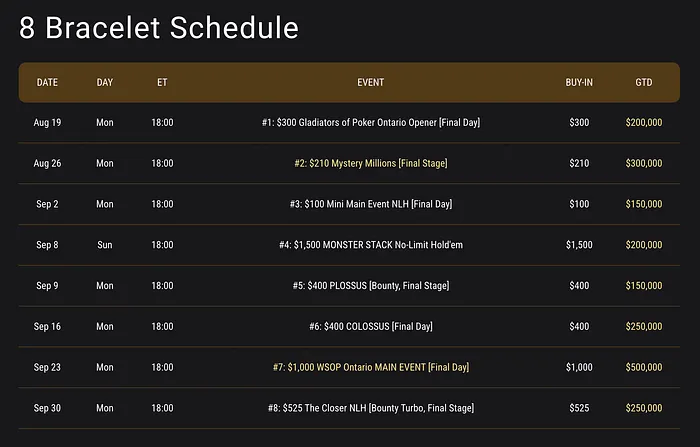Click the EVENT column header
Screen dimensions: 700x447
370,83
